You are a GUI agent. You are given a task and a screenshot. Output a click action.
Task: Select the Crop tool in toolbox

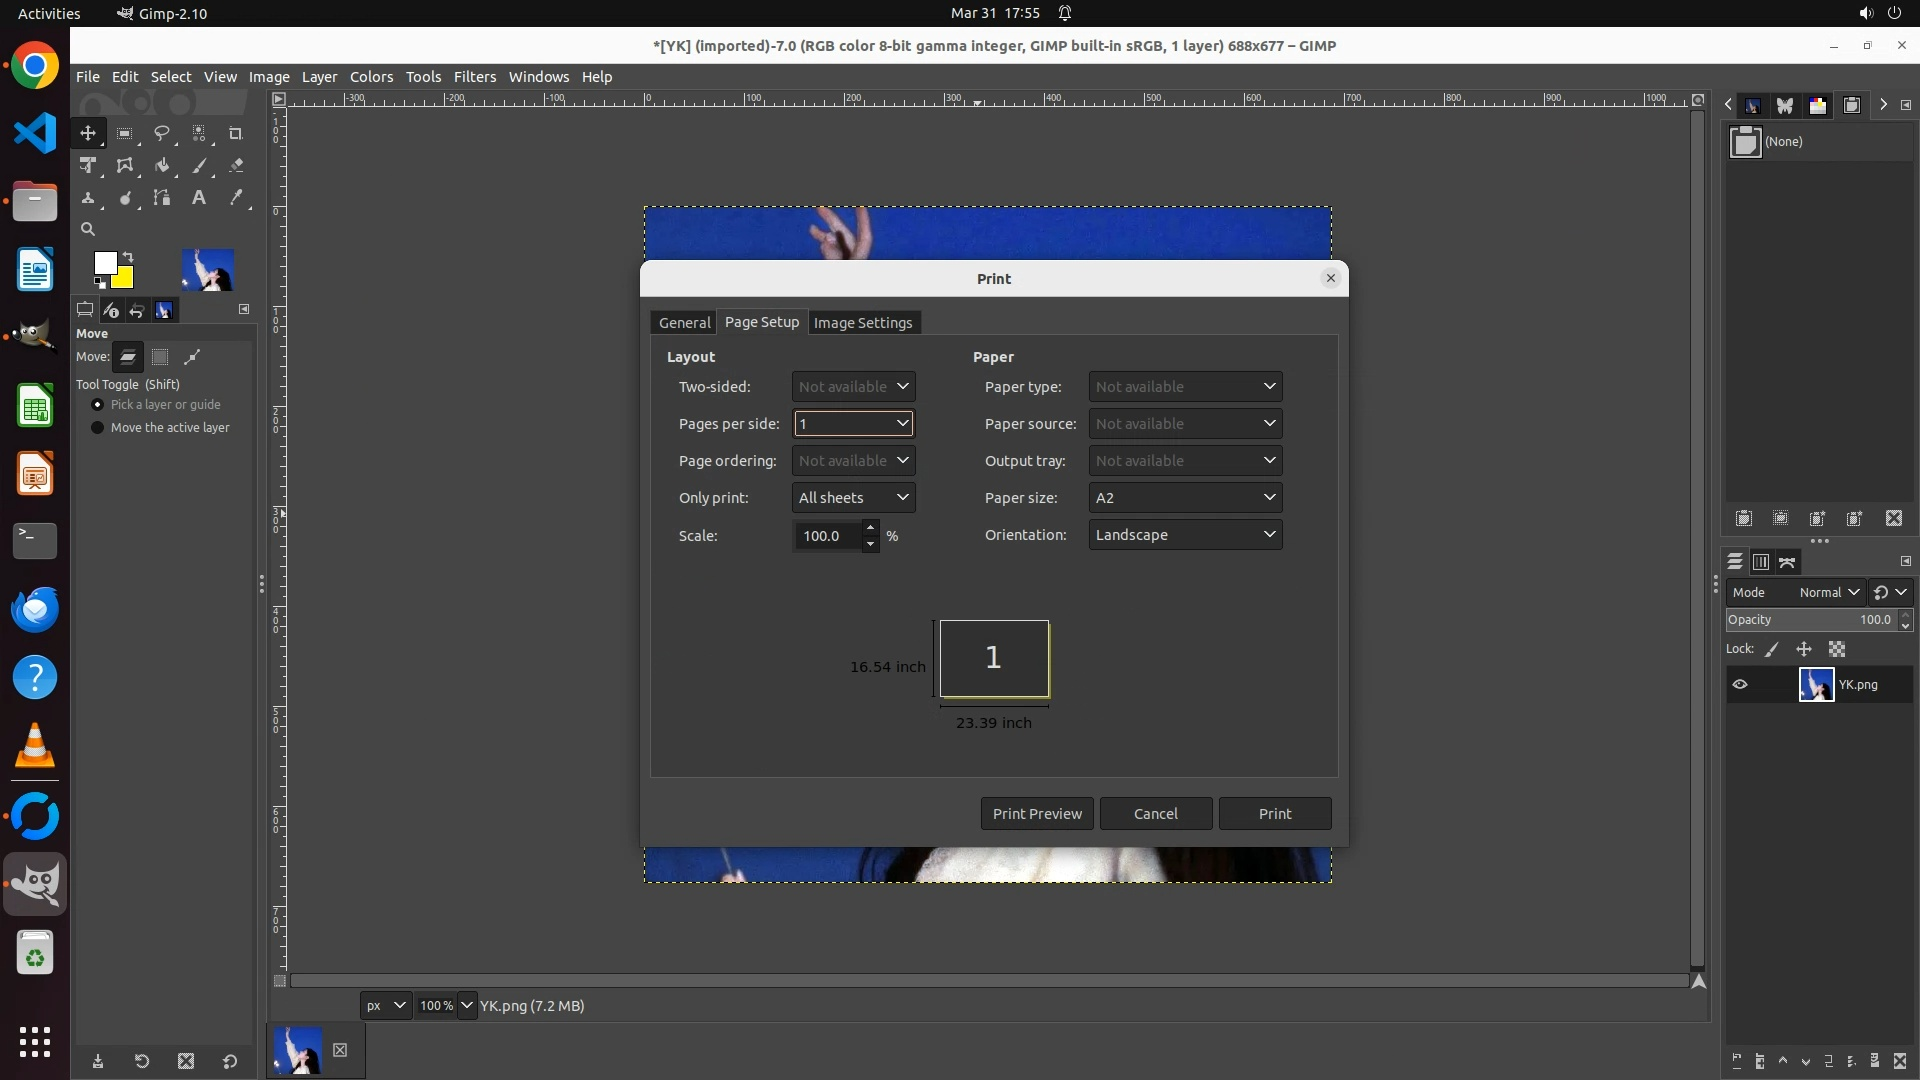coord(236,133)
